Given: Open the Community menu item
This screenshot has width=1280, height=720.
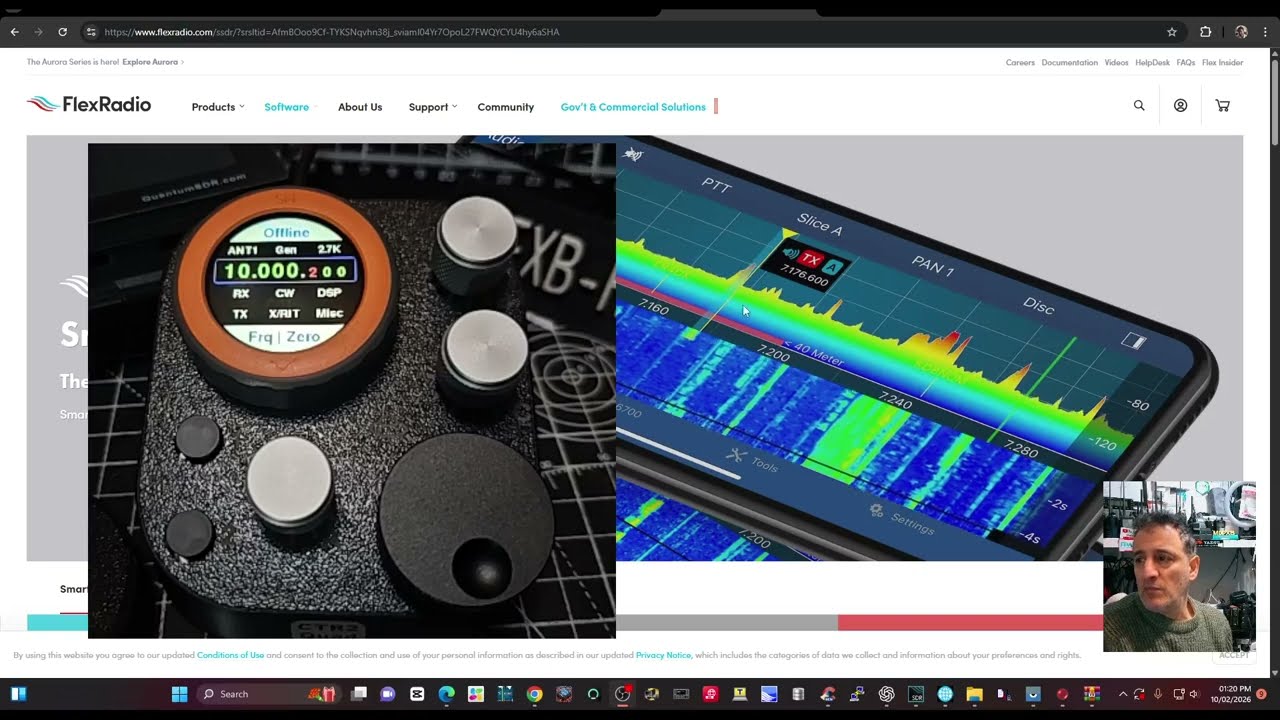Looking at the screenshot, I should (506, 107).
